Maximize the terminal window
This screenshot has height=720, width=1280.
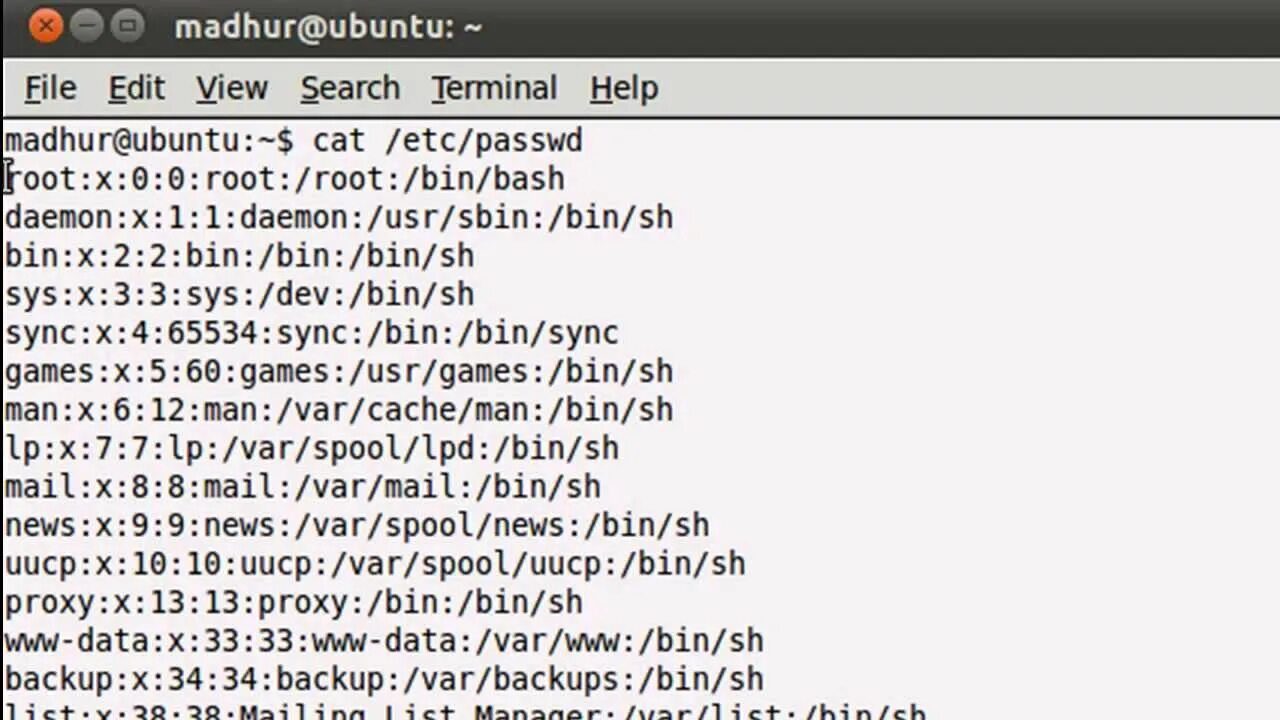click(x=127, y=26)
